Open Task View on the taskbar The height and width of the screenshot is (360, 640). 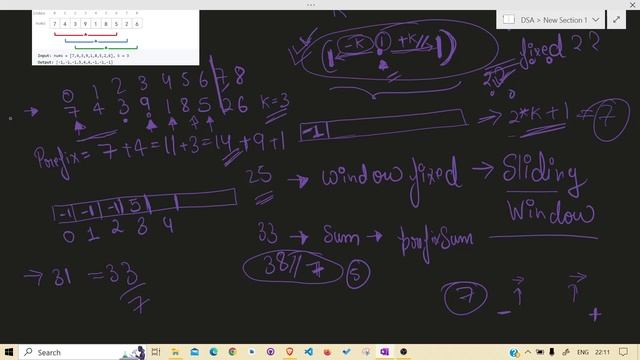point(156,352)
